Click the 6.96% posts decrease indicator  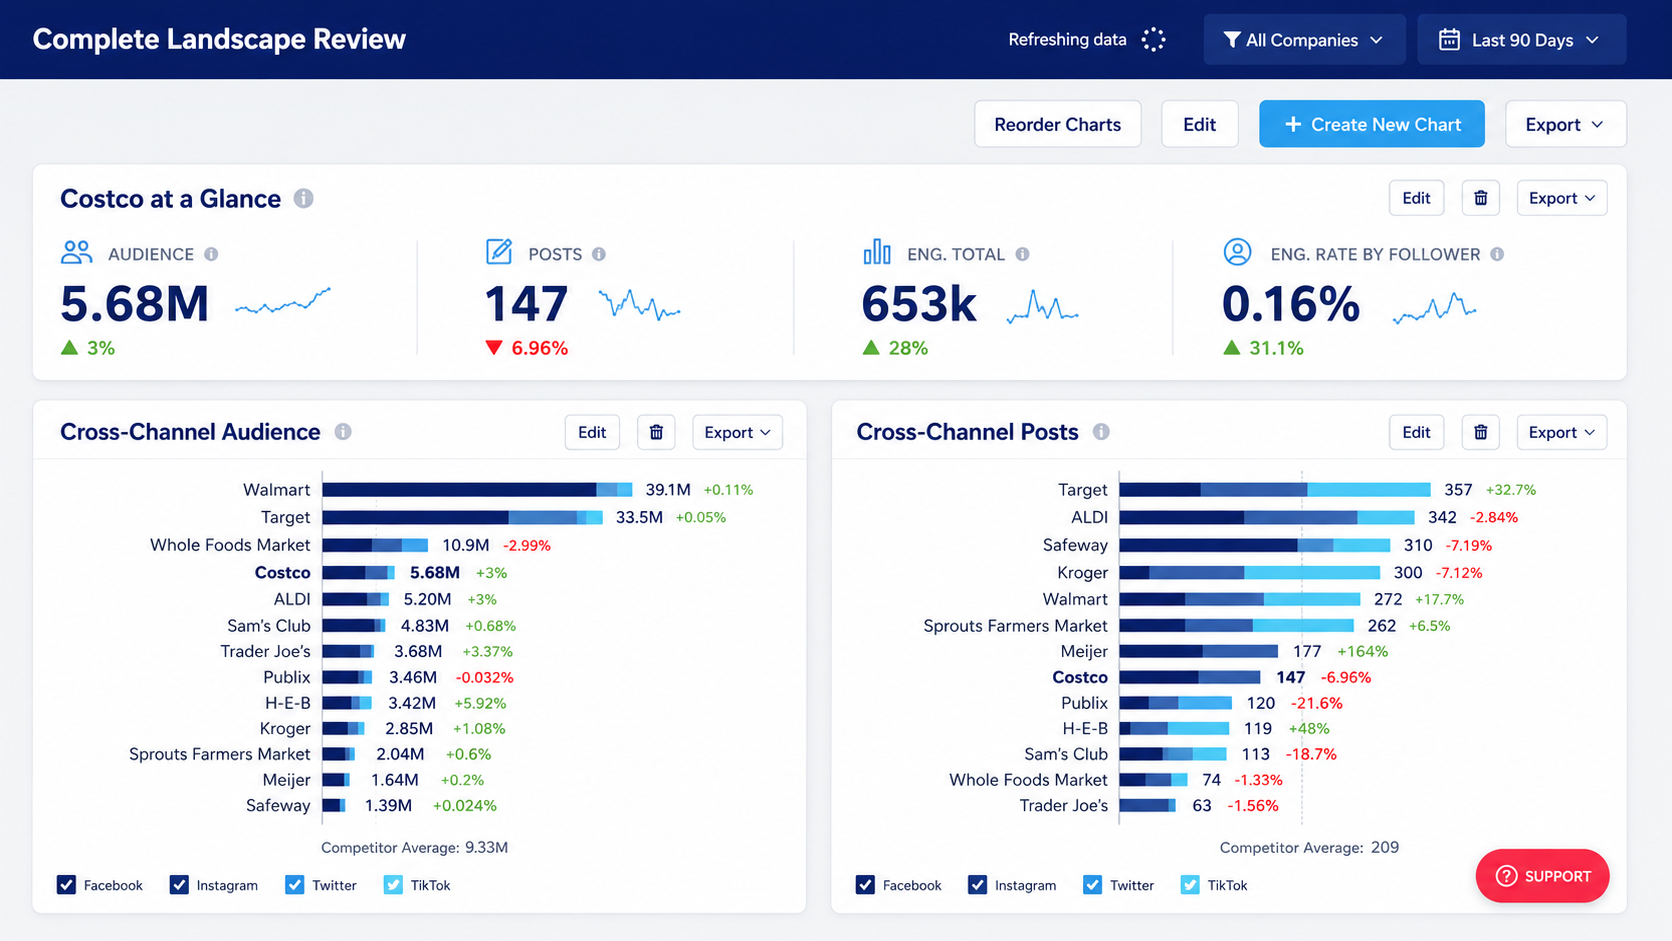click(x=527, y=348)
